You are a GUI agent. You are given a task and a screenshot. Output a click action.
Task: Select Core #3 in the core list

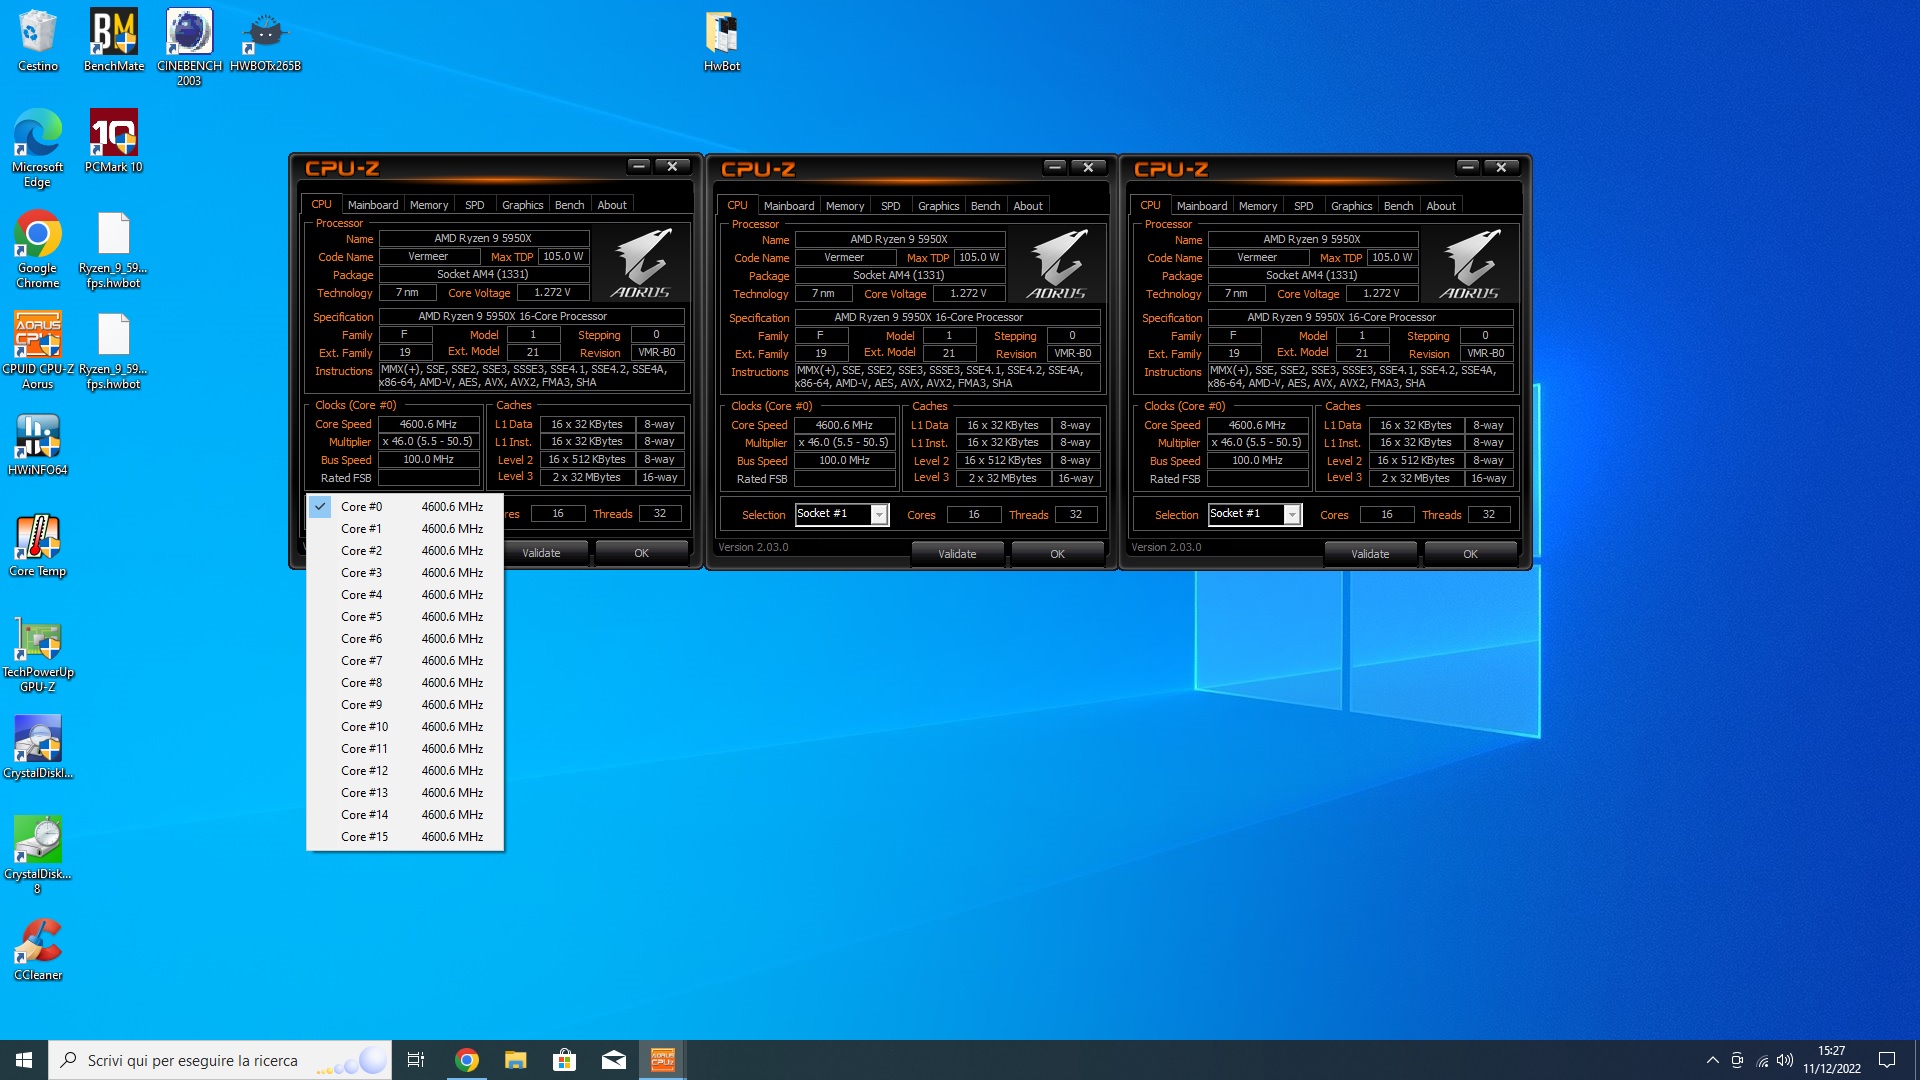pos(405,573)
